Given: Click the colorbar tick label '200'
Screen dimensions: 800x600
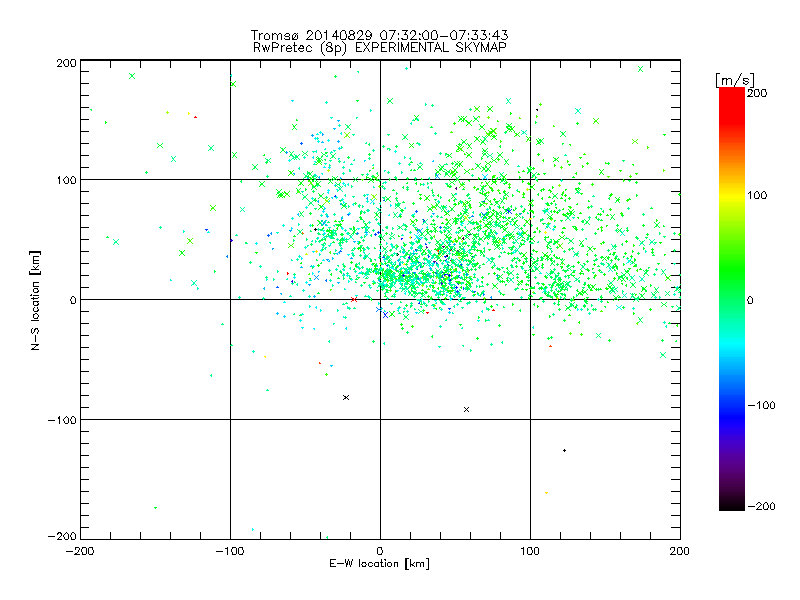Looking at the screenshot, I should (x=757, y=93).
